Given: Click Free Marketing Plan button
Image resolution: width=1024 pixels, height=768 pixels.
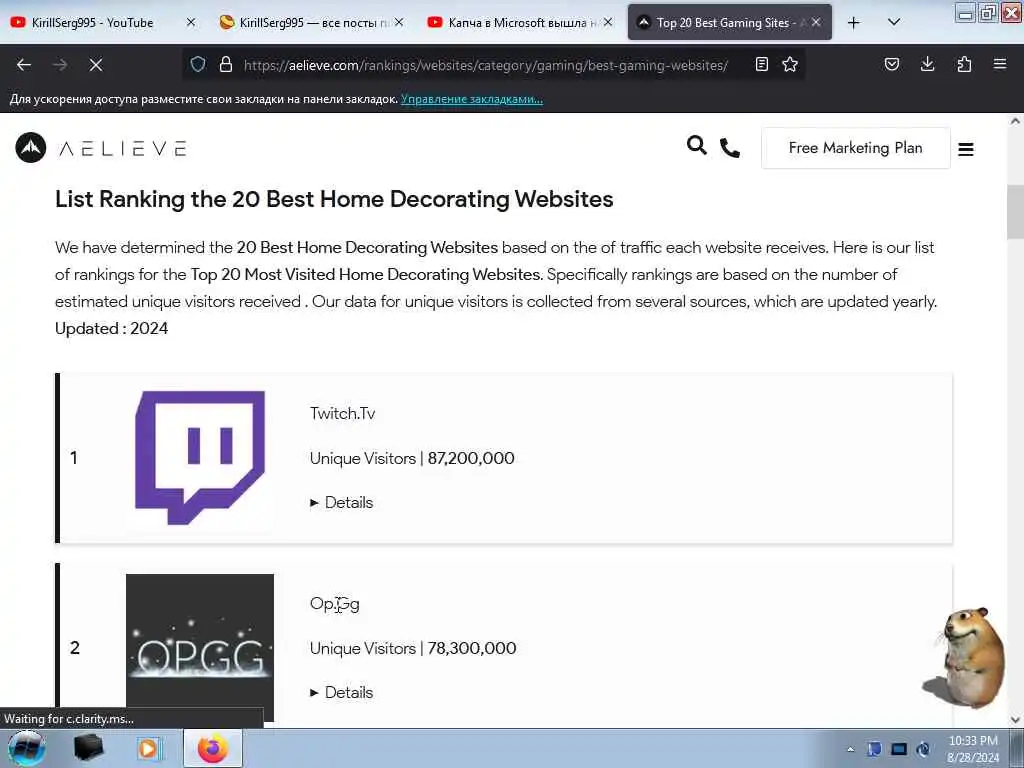Looking at the screenshot, I should pos(856,148).
